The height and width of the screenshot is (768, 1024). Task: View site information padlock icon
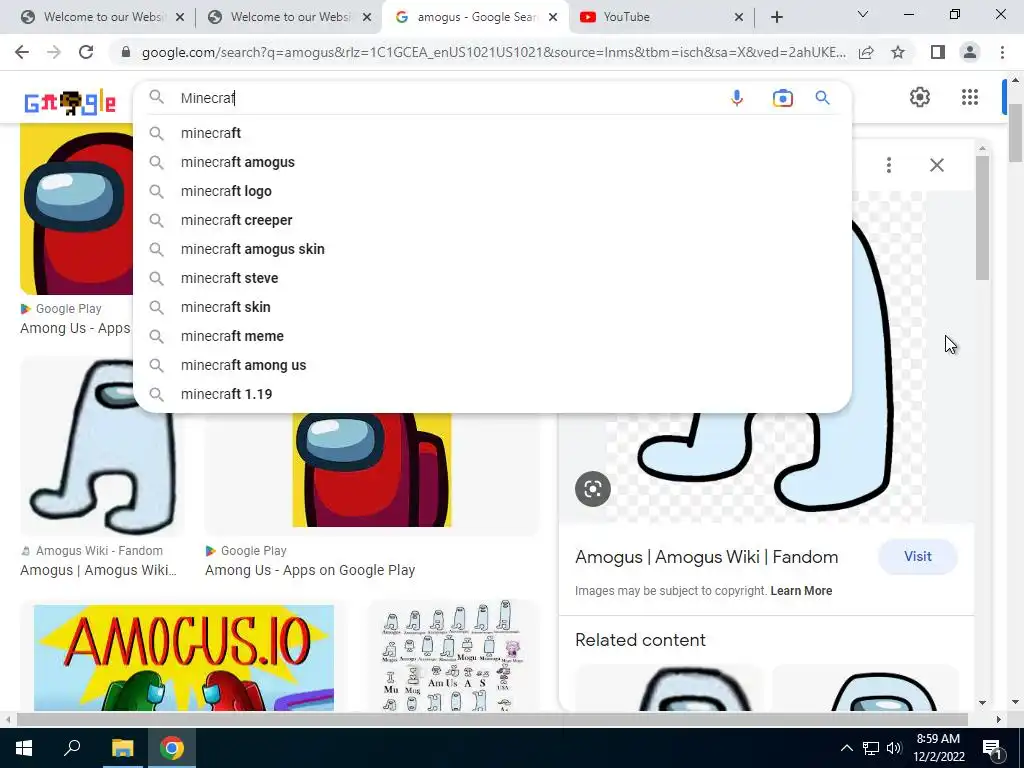125,52
